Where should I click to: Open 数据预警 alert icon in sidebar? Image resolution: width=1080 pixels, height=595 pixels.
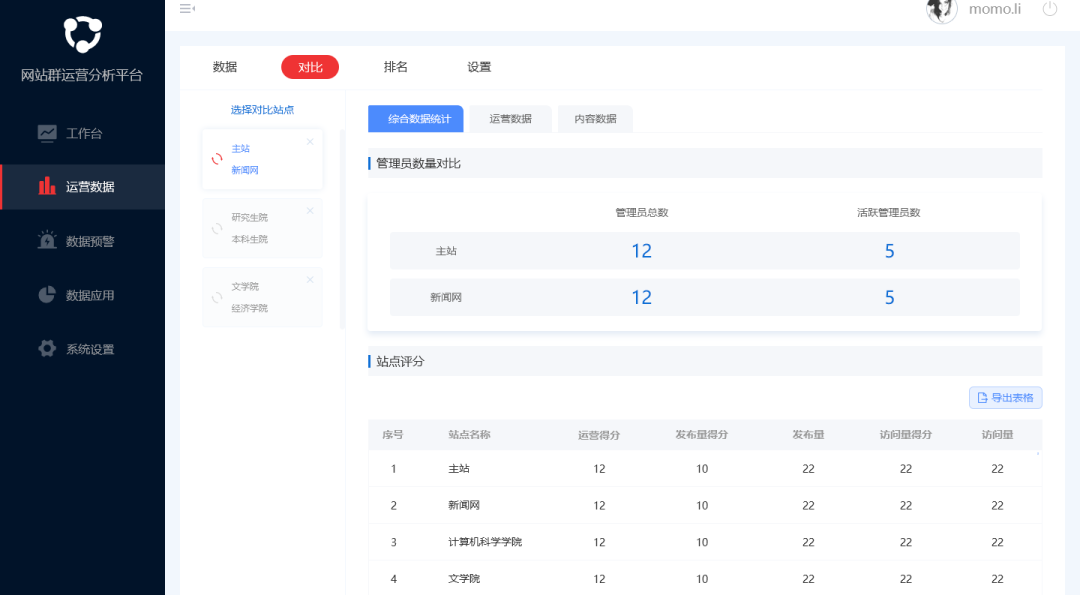point(45,240)
